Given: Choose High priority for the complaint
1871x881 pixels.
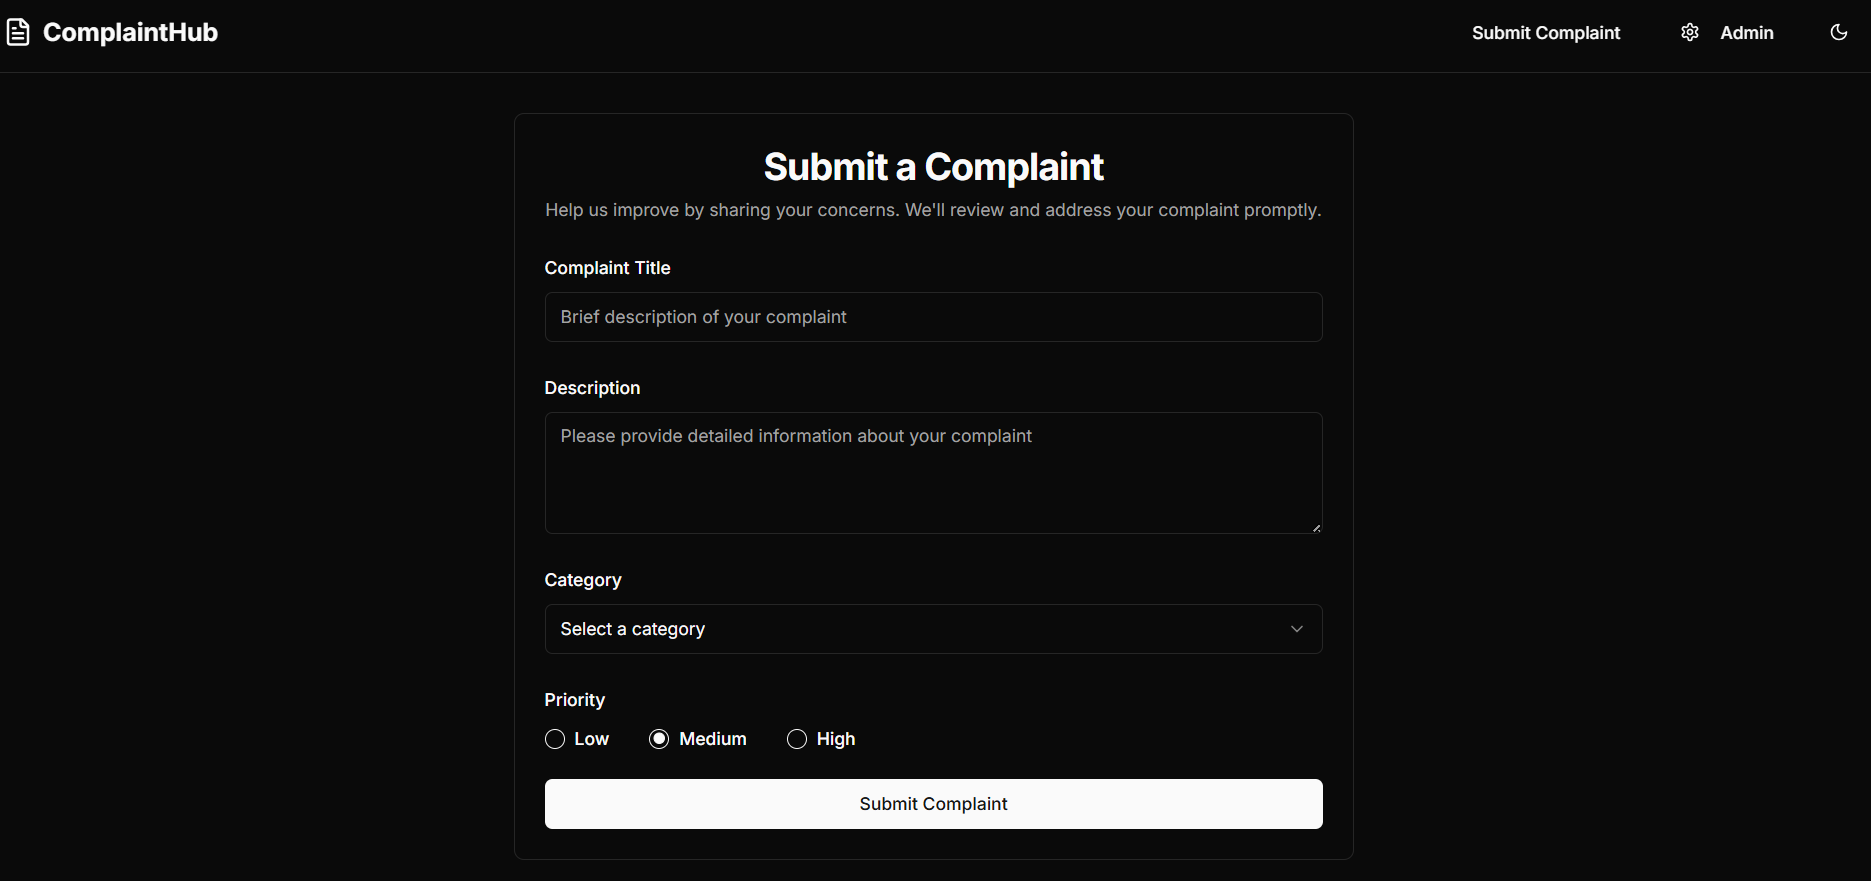Looking at the screenshot, I should pyautogui.click(x=796, y=739).
